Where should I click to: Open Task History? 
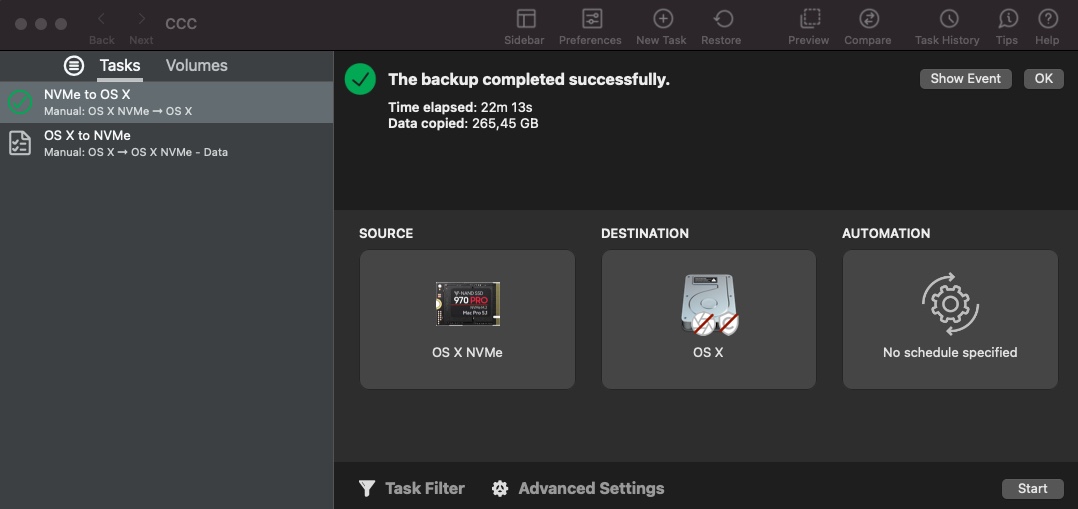coord(949,19)
